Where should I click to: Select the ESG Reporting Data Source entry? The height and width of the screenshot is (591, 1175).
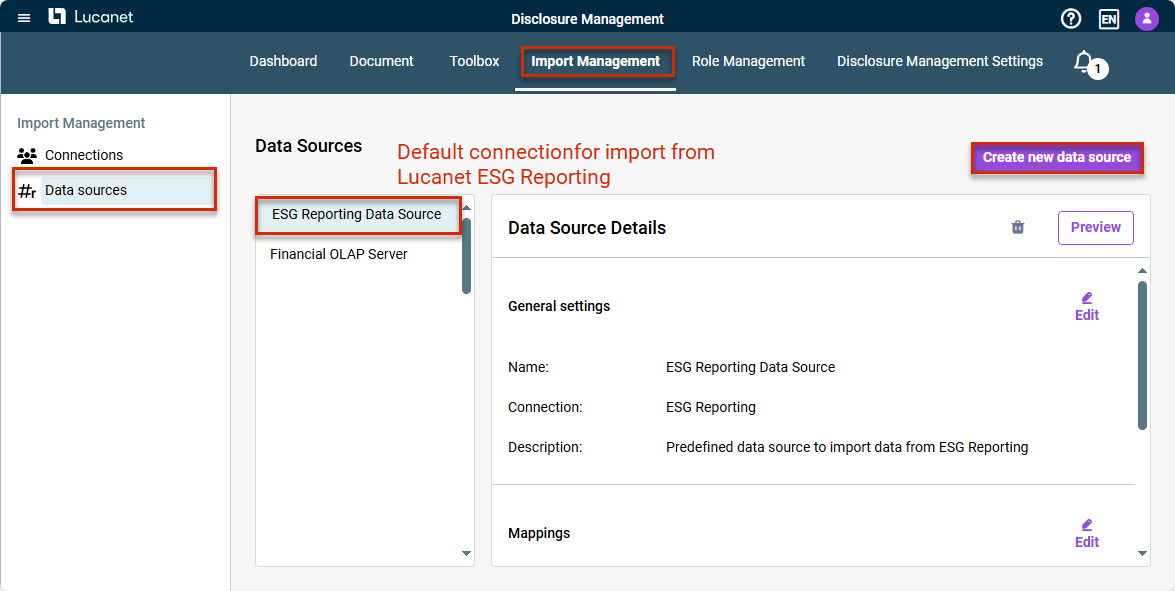click(358, 215)
